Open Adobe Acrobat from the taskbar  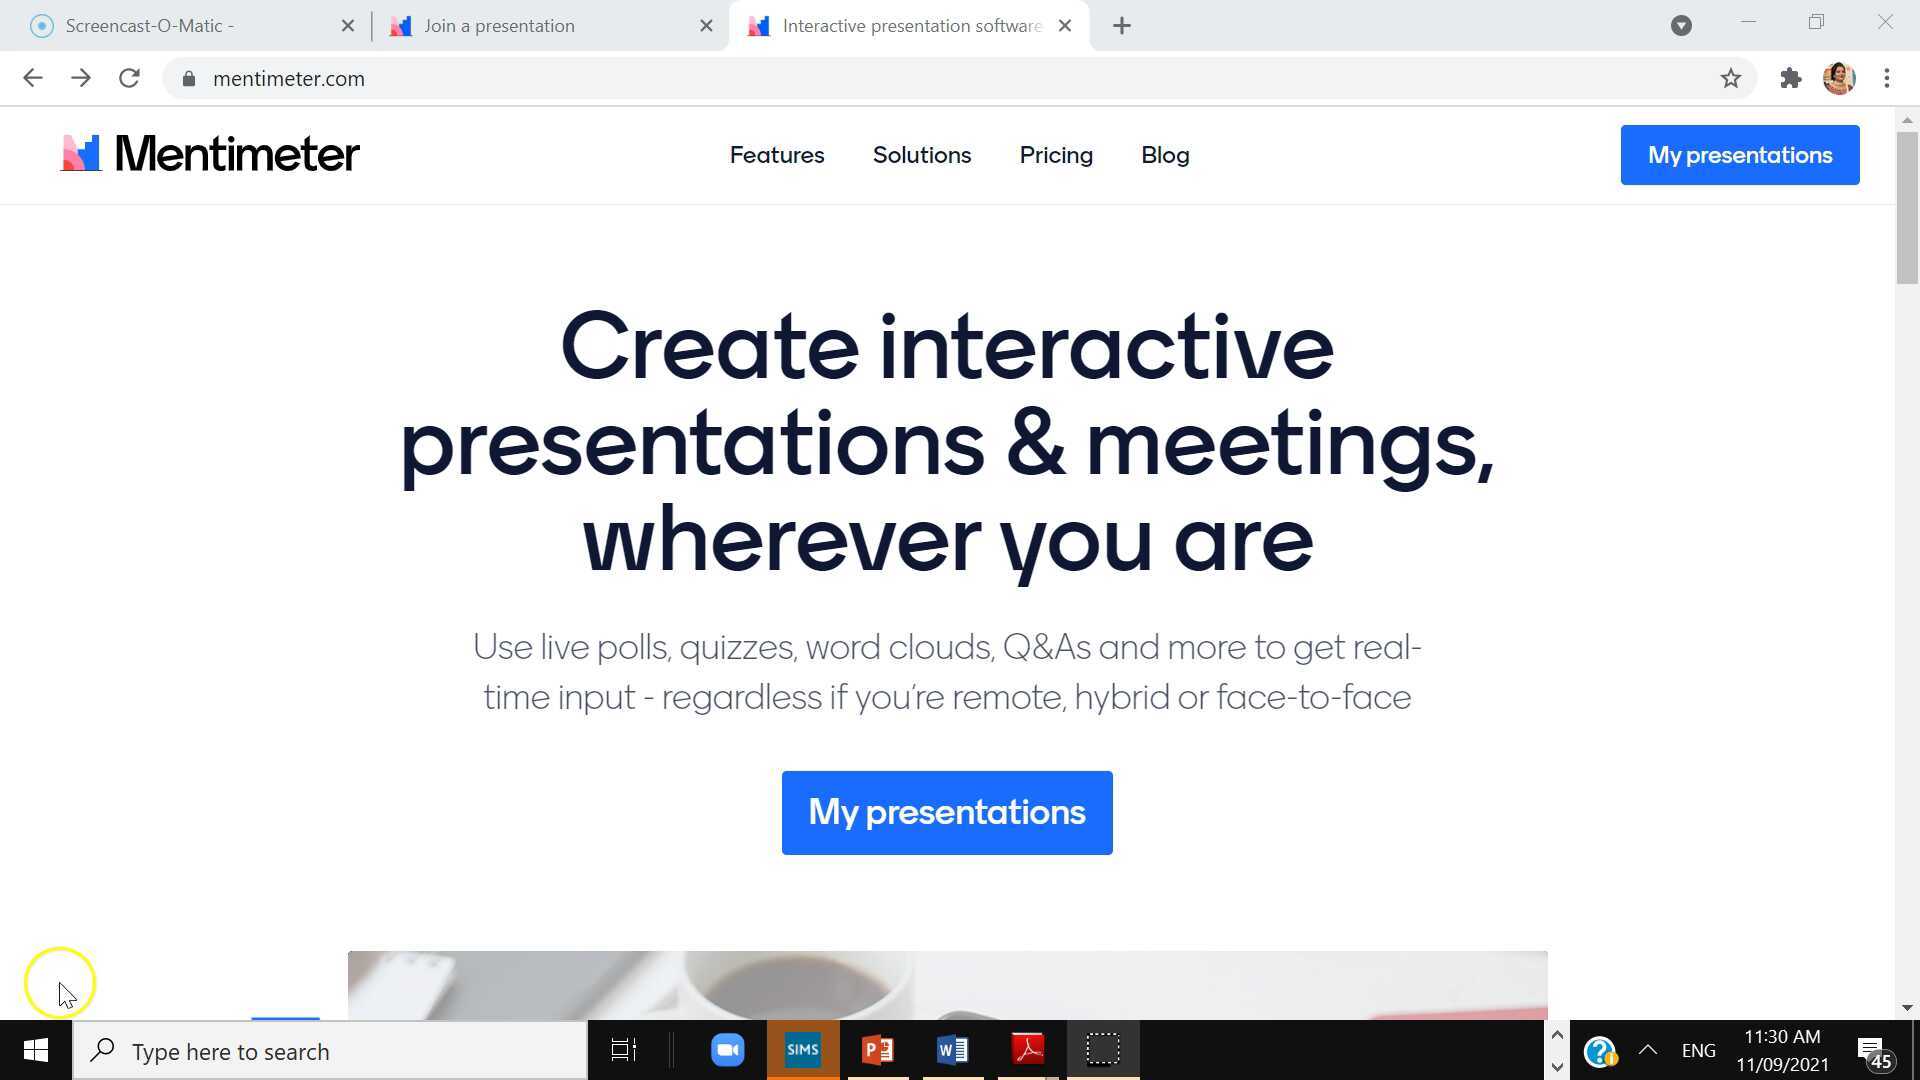tap(1028, 1050)
